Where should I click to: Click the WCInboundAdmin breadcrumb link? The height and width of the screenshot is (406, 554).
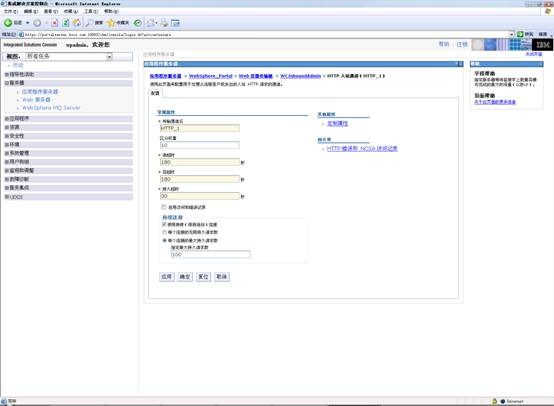[300, 76]
